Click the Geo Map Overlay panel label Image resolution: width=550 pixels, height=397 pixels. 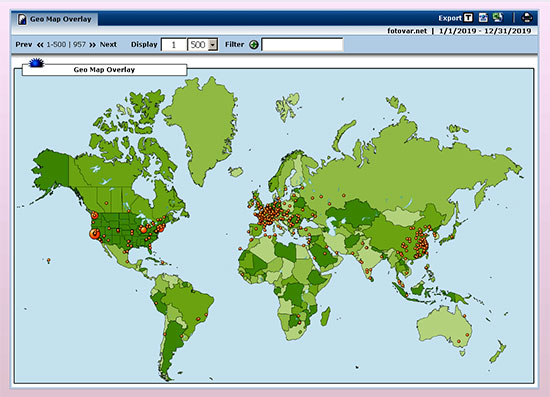[104, 70]
